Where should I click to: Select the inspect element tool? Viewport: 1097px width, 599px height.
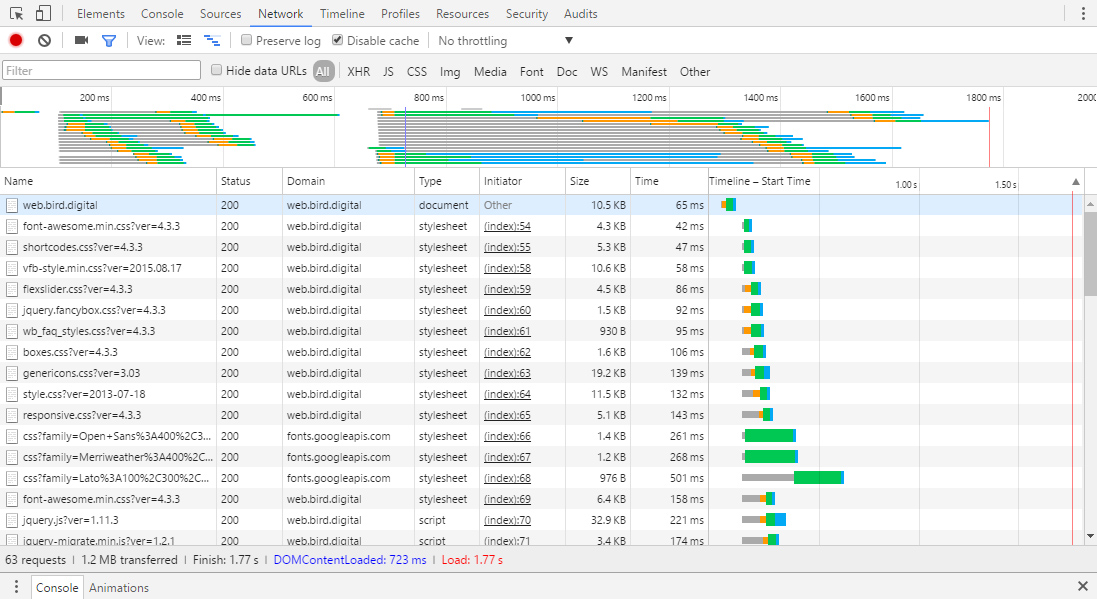[14, 13]
